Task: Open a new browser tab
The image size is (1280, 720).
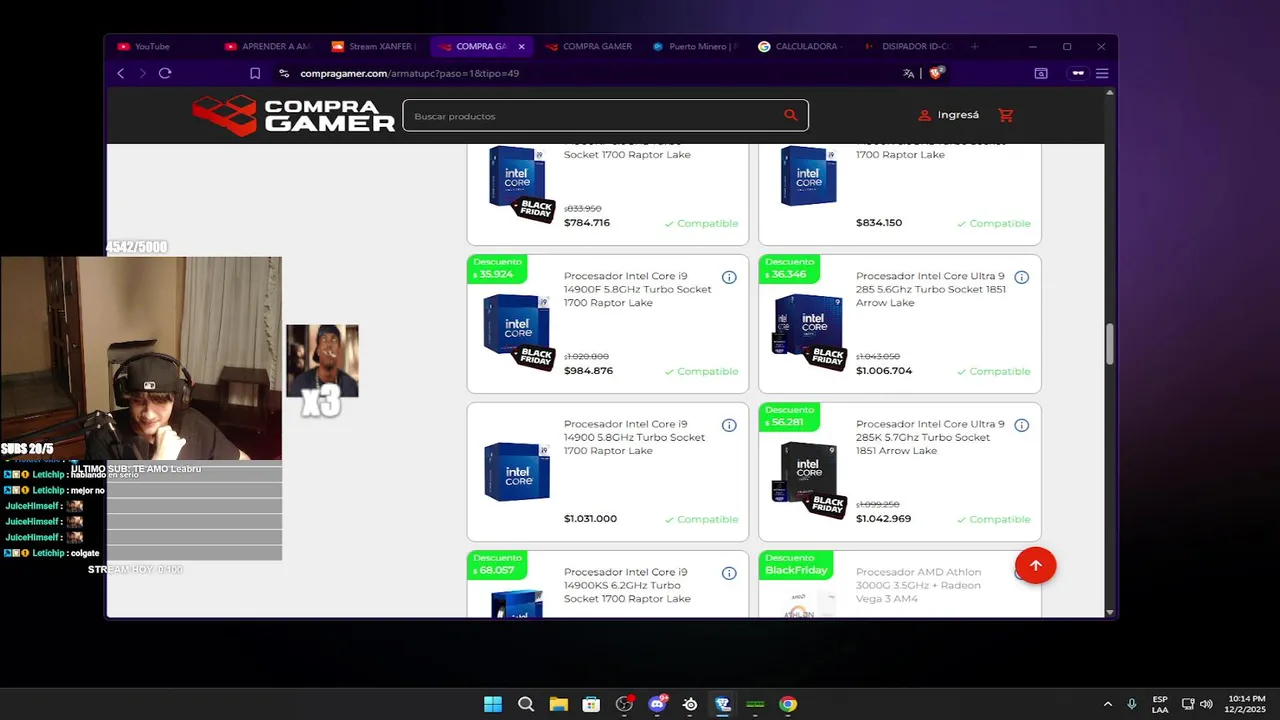Action: [x=974, y=46]
